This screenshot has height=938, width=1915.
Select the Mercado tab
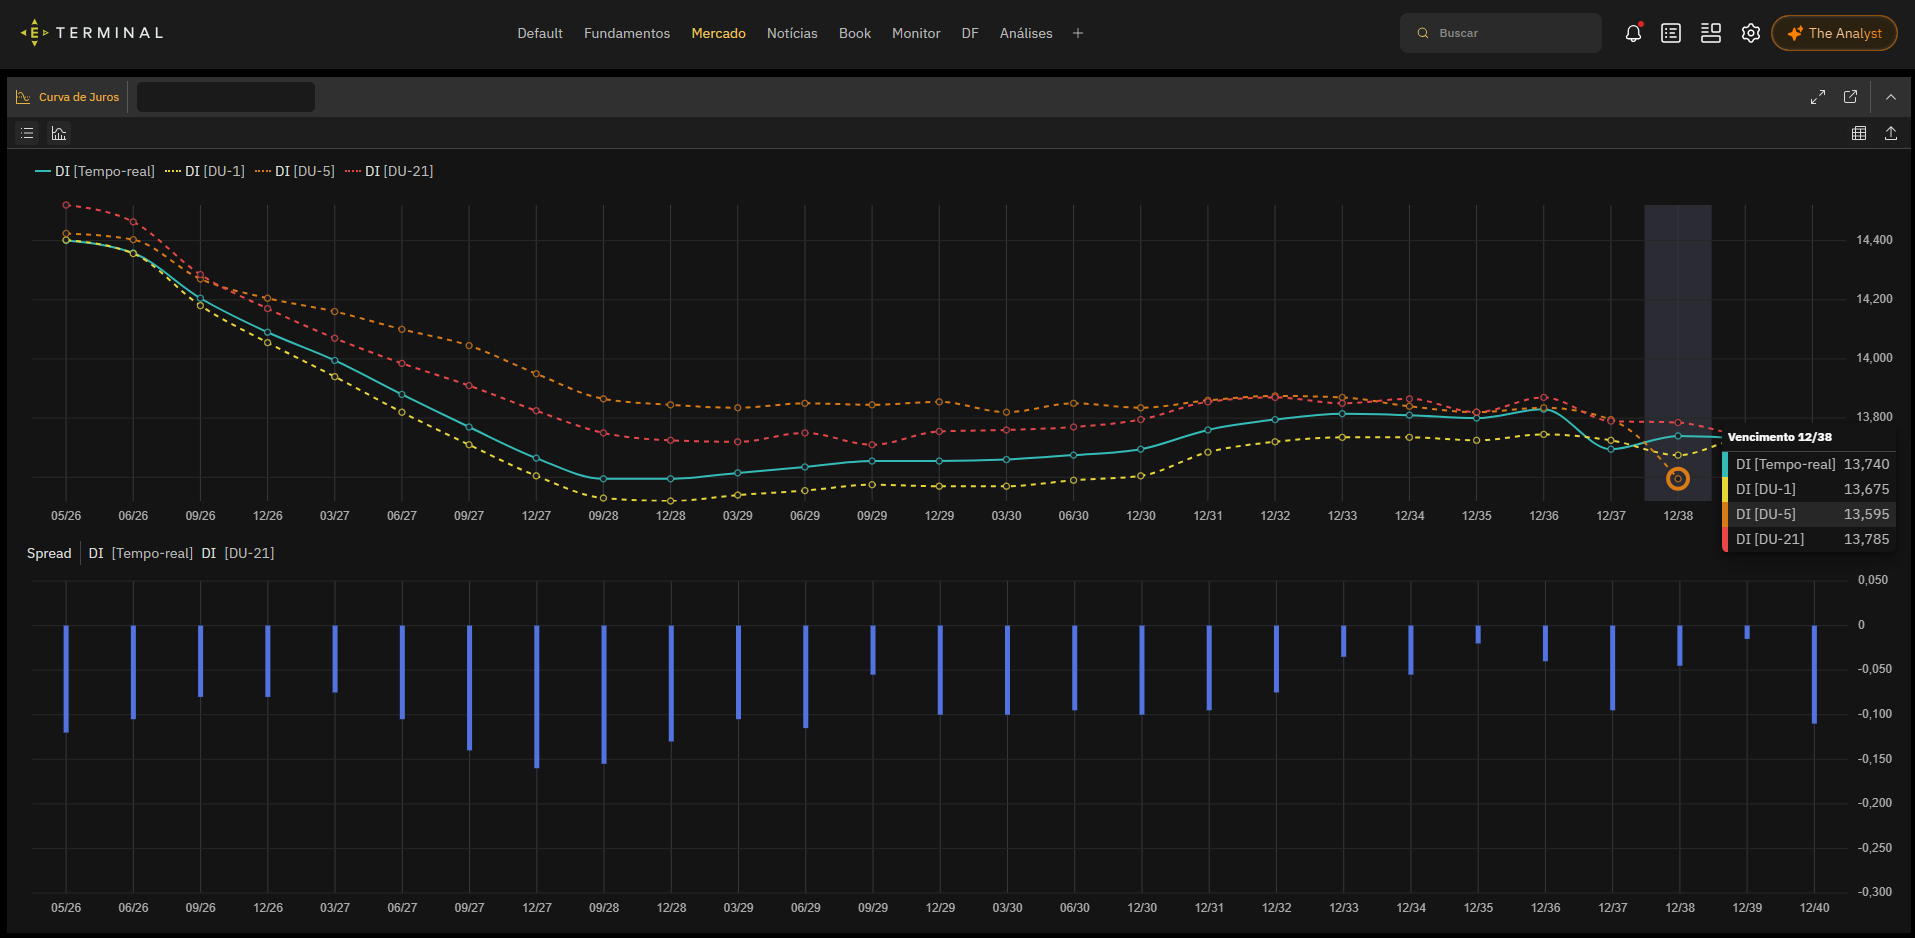coord(718,33)
